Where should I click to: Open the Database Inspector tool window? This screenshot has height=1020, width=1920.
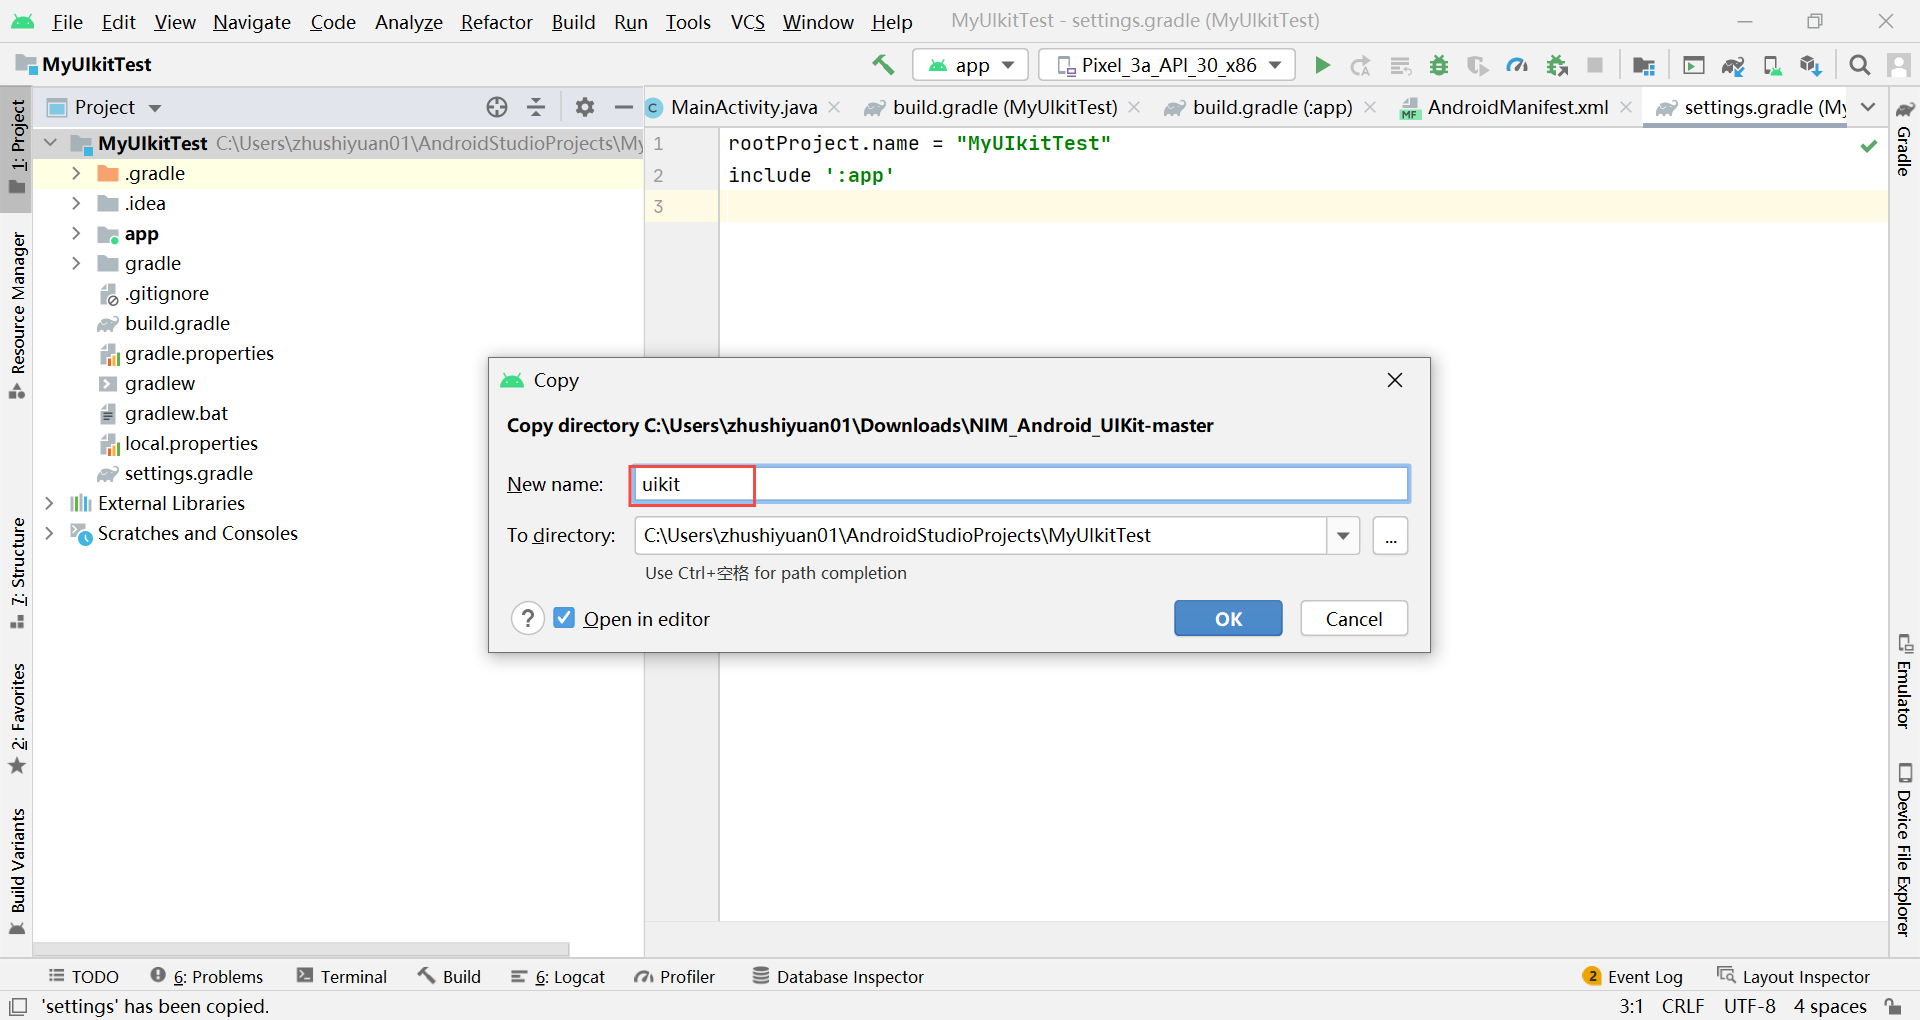tap(838, 977)
